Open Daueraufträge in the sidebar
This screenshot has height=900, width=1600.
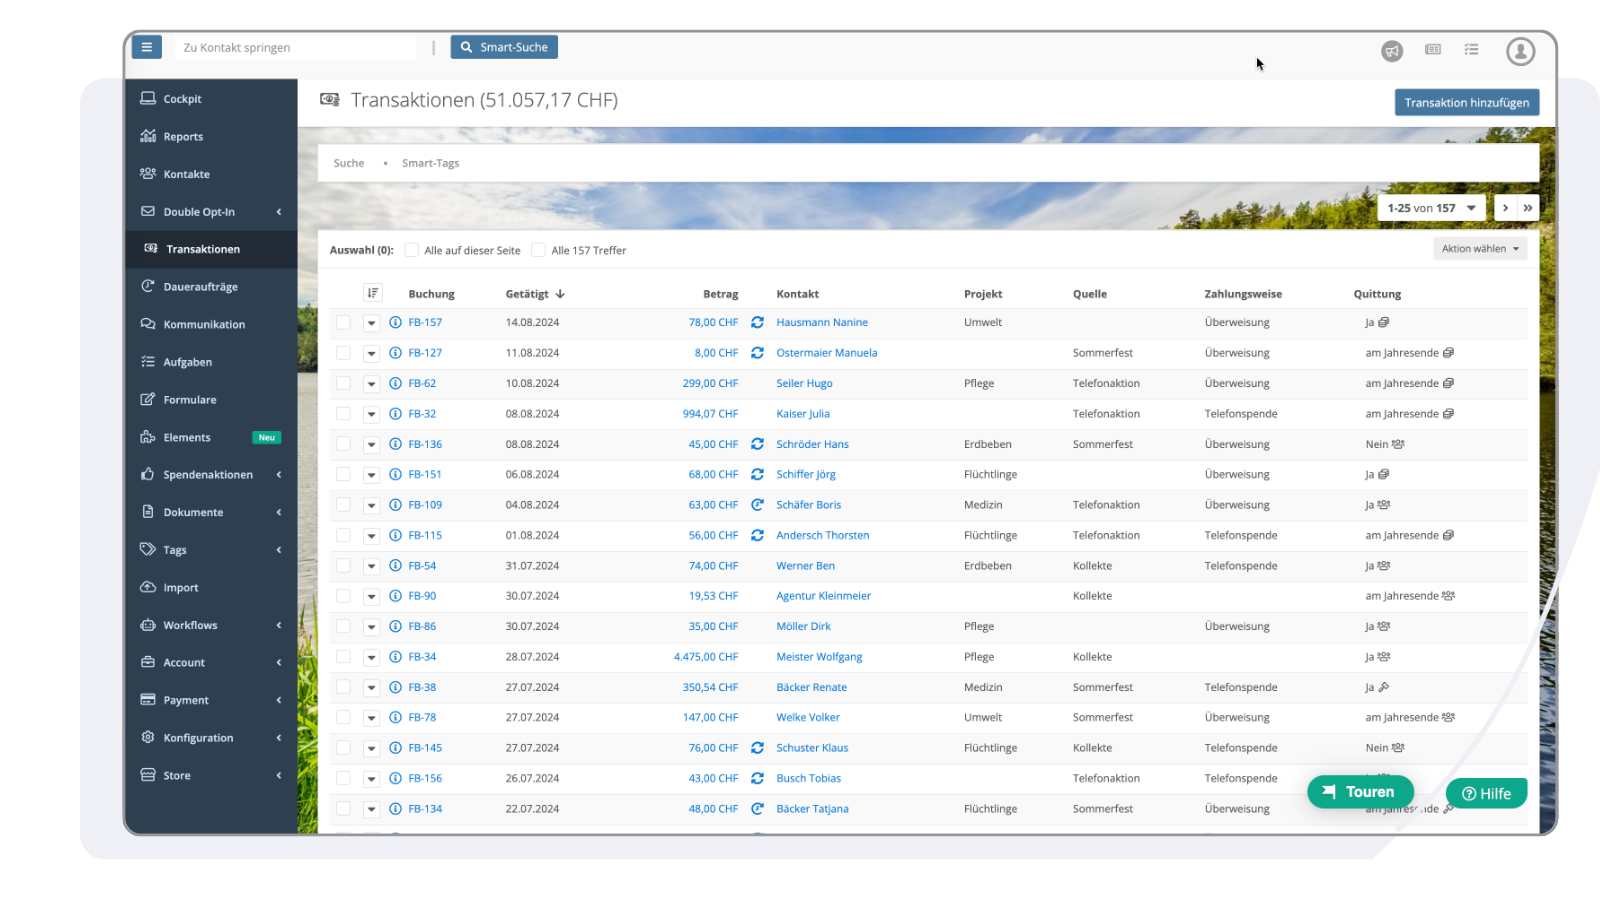[200, 287]
